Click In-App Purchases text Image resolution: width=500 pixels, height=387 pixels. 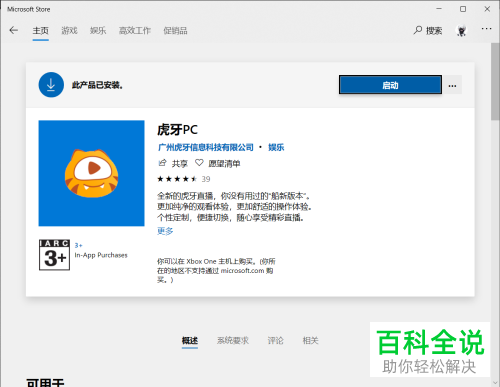tap(101, 255)
